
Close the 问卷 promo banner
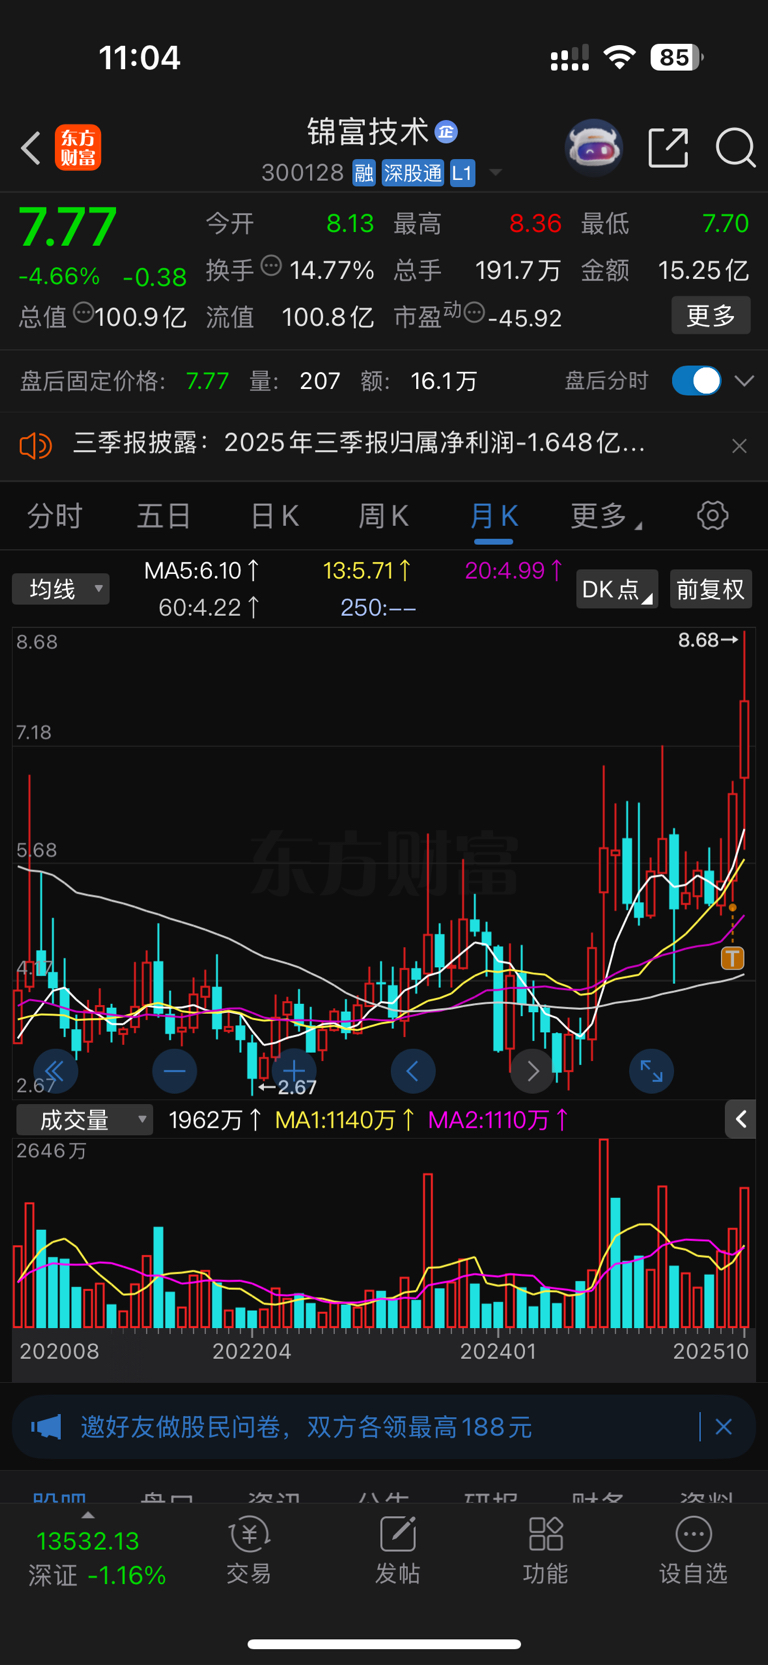(x=724, y=1427)
